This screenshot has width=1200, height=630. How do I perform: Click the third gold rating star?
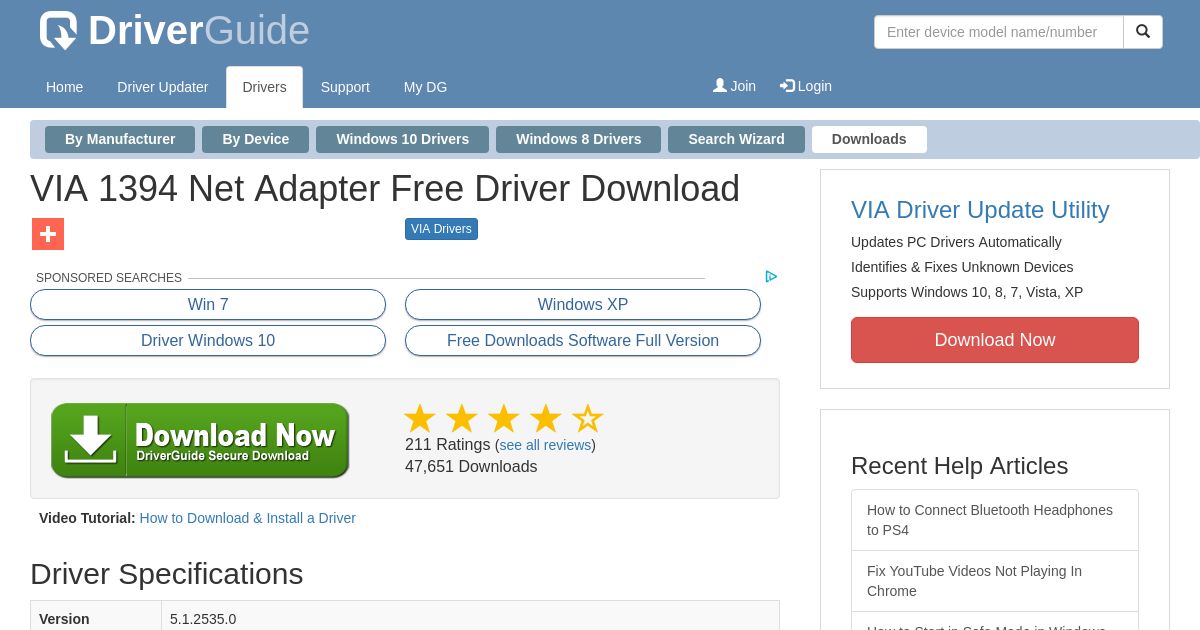click(504, 418)
